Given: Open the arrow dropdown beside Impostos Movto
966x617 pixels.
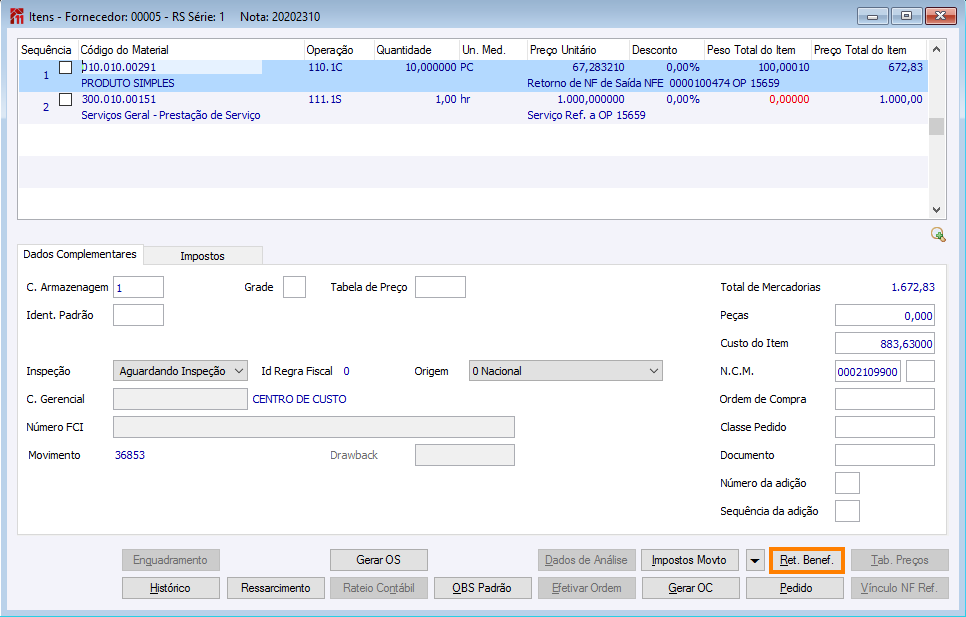Looking at the screenshot, I should pyautogui.click(x=755, y=560).
